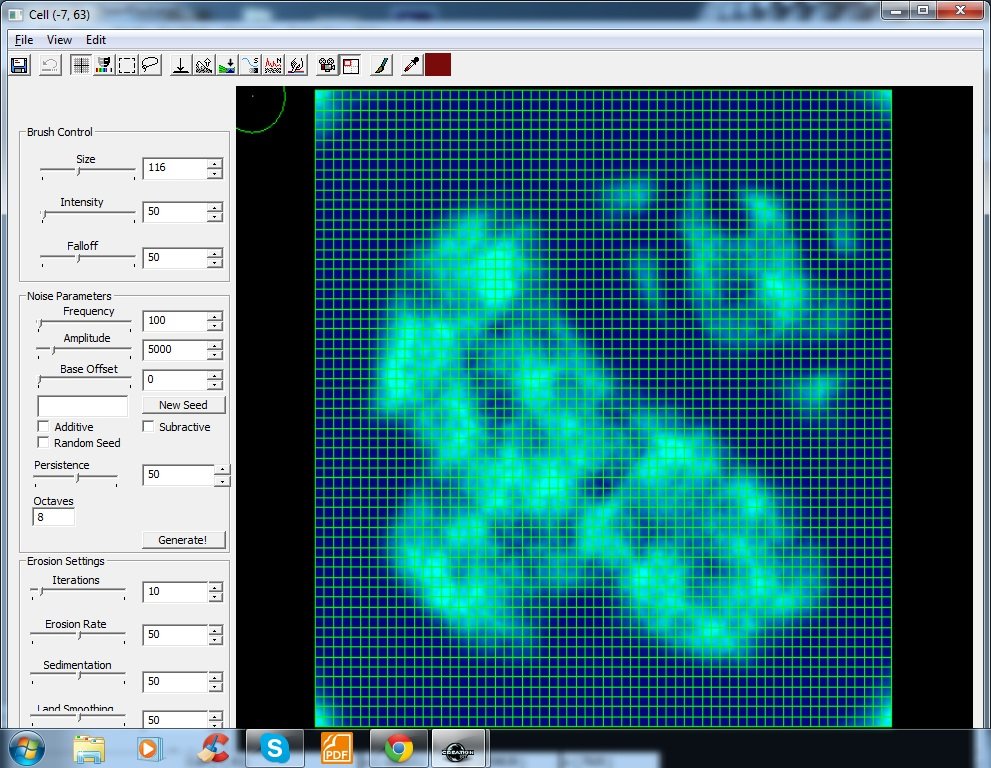Pick the eyedropper tool

[x=410, y=65]
